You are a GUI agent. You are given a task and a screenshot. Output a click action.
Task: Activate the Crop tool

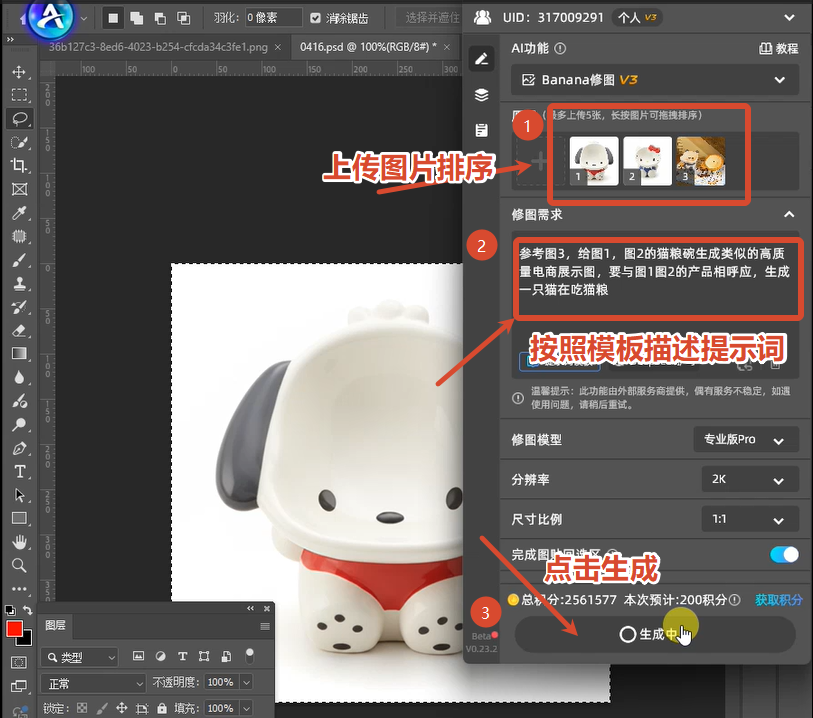pos(20,165)
